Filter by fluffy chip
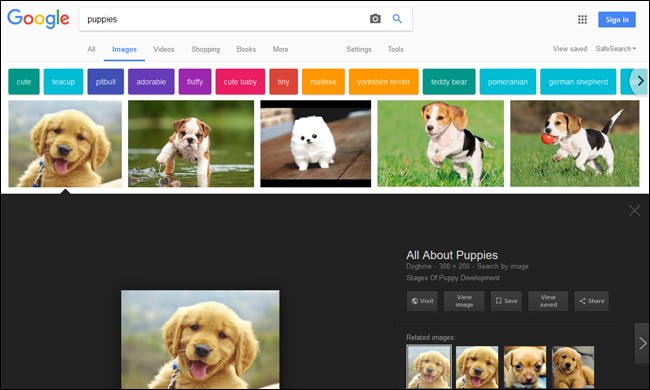Viewport: 650px width, 390px height. coord(195,82)
